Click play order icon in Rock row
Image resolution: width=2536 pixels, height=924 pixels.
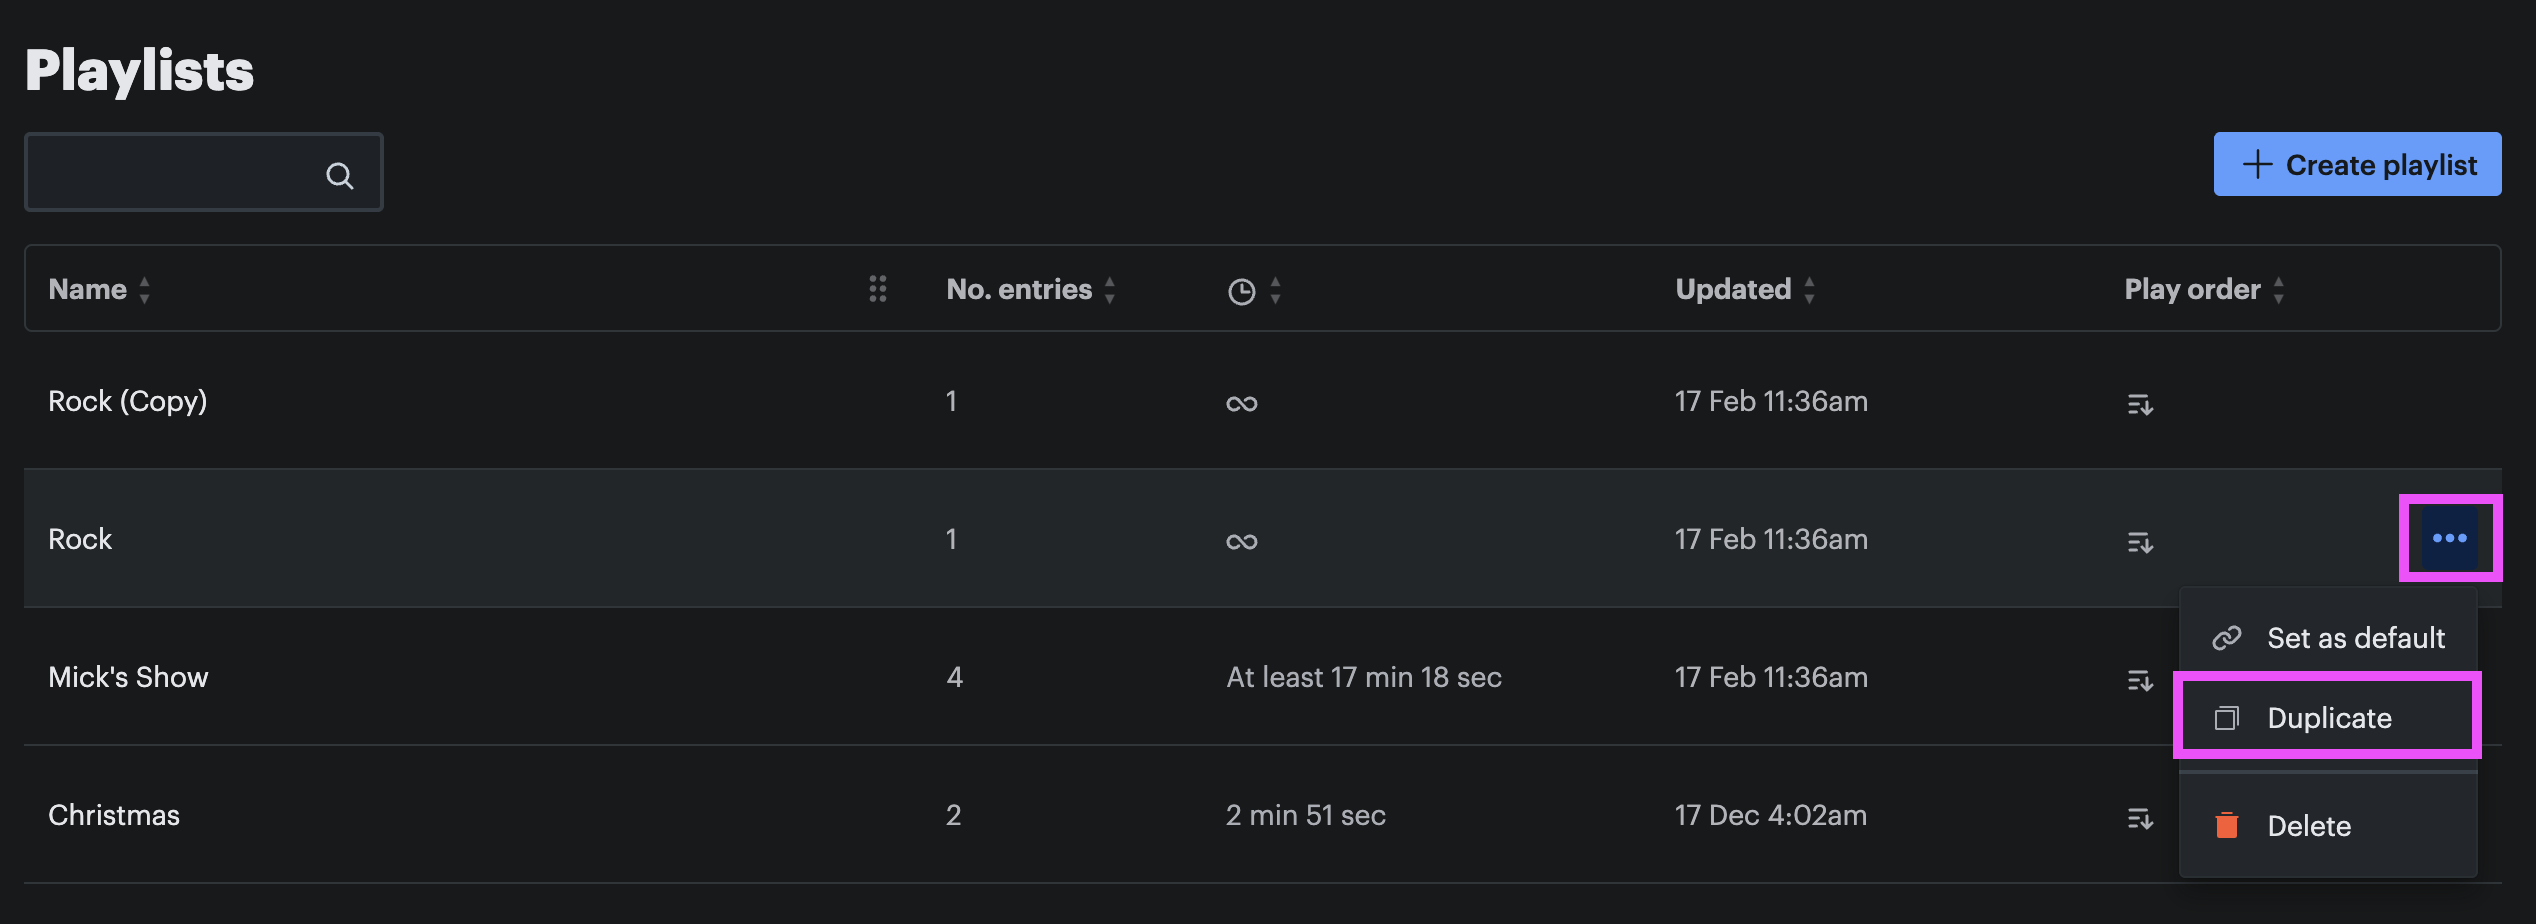click(2139, 542)
